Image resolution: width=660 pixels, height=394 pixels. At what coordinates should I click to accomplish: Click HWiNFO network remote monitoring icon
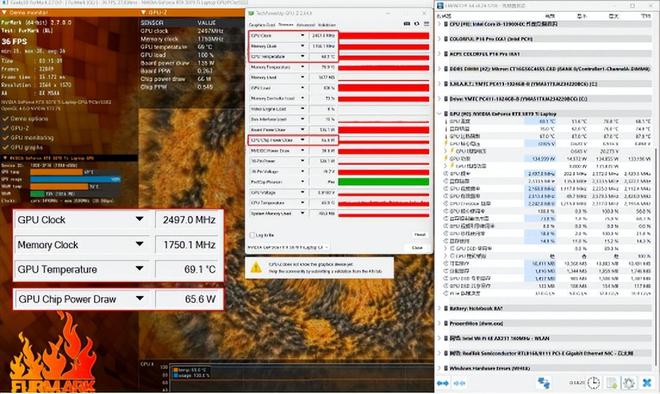(544, 383)
